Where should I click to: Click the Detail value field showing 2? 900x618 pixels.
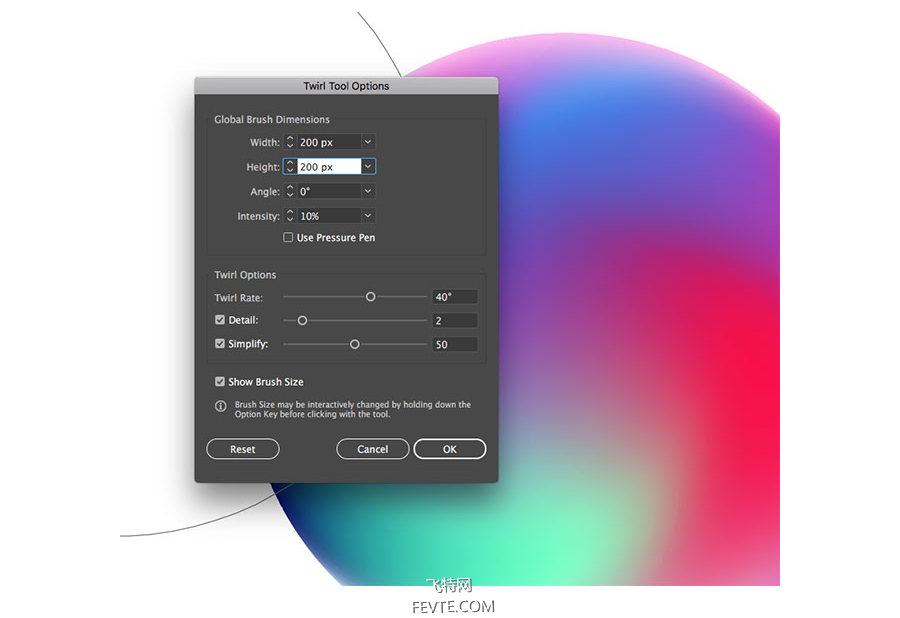455,320
